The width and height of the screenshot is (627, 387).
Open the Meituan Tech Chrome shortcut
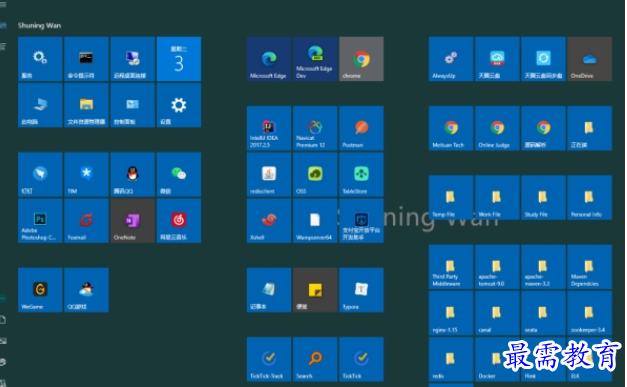(451, 128)
